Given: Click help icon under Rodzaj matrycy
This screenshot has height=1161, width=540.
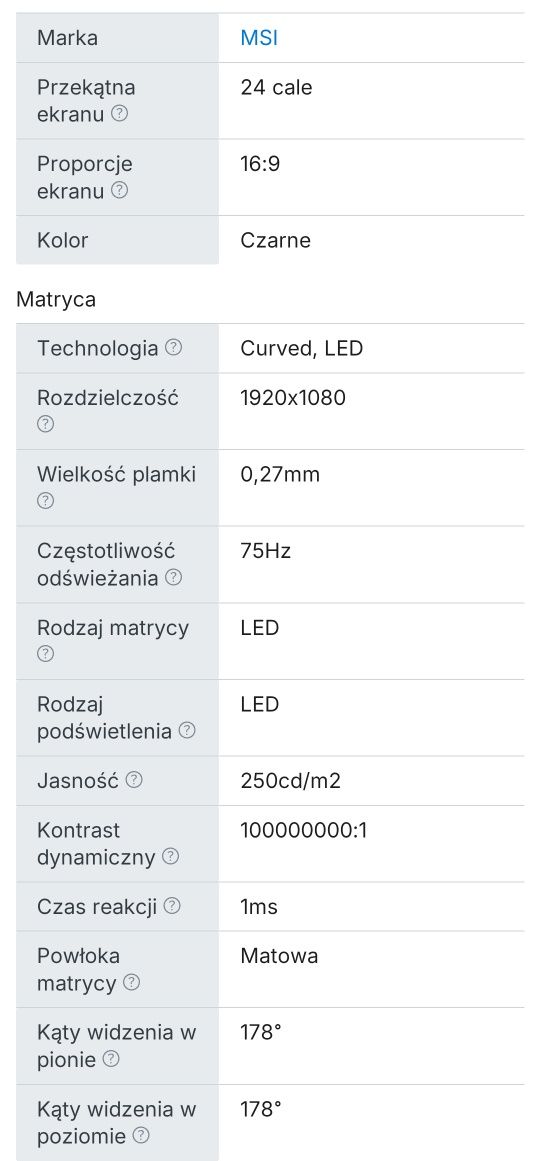Looking at the screenshot, I should point(45,654).
